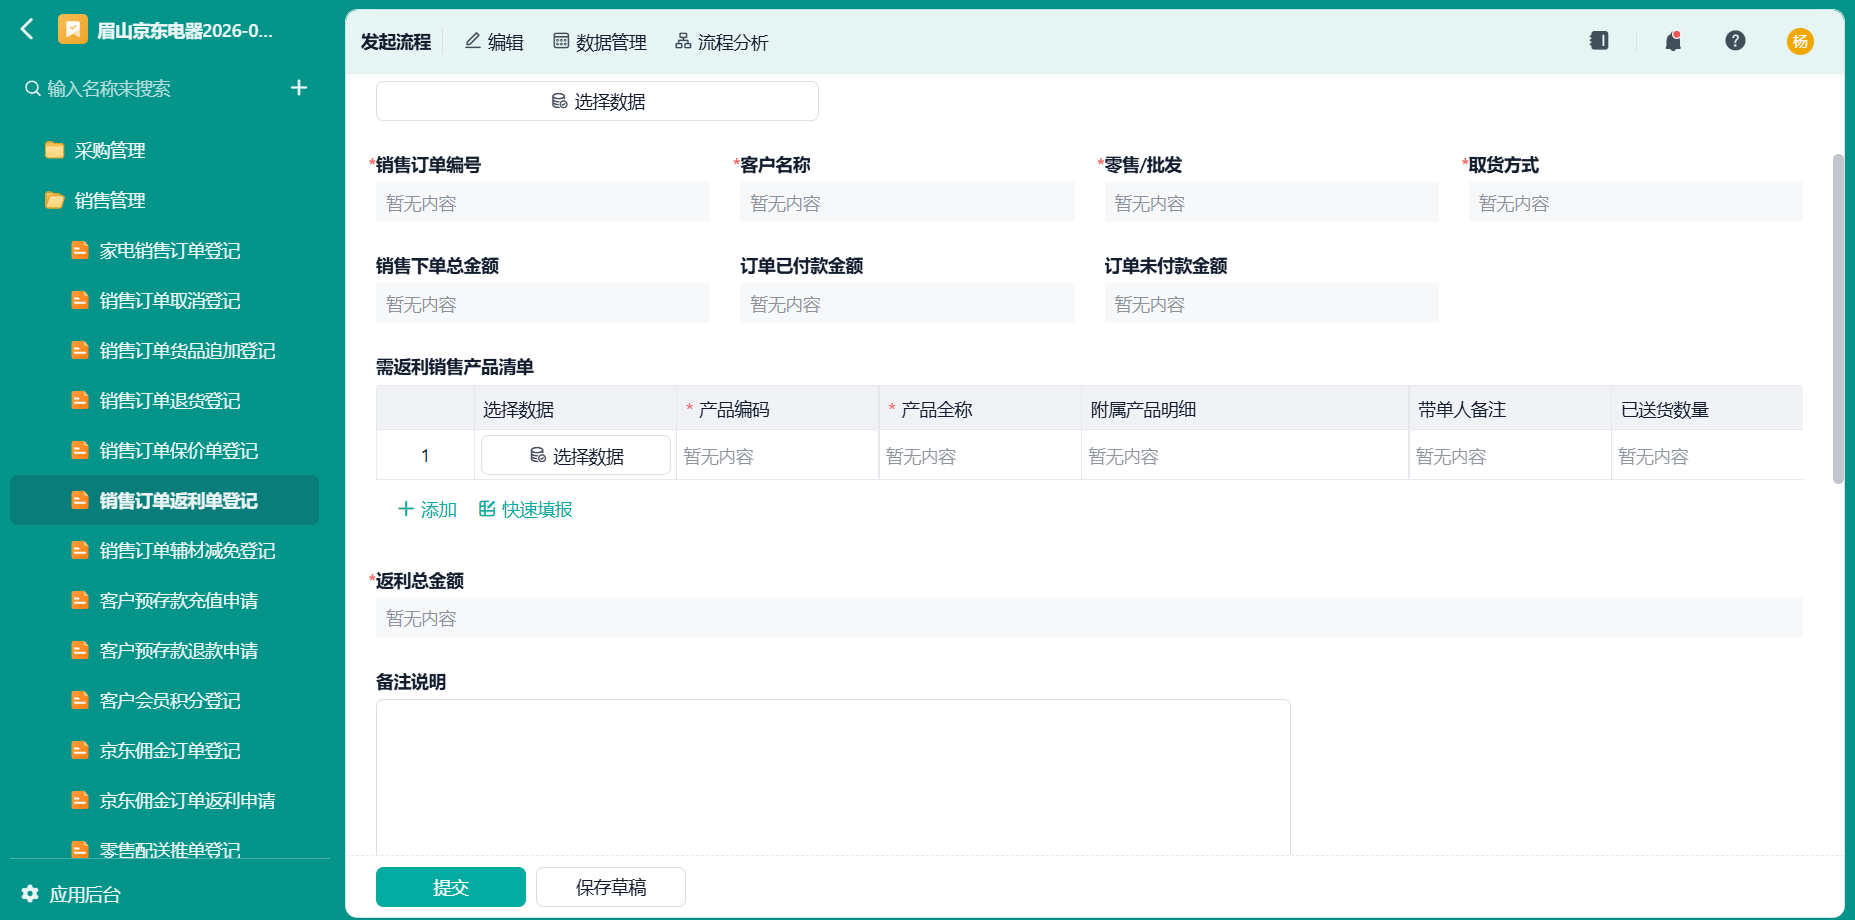Open 销售订单返利单登记 in sidebar
This screenshot has width=1855, height=920.
(164, 500)
